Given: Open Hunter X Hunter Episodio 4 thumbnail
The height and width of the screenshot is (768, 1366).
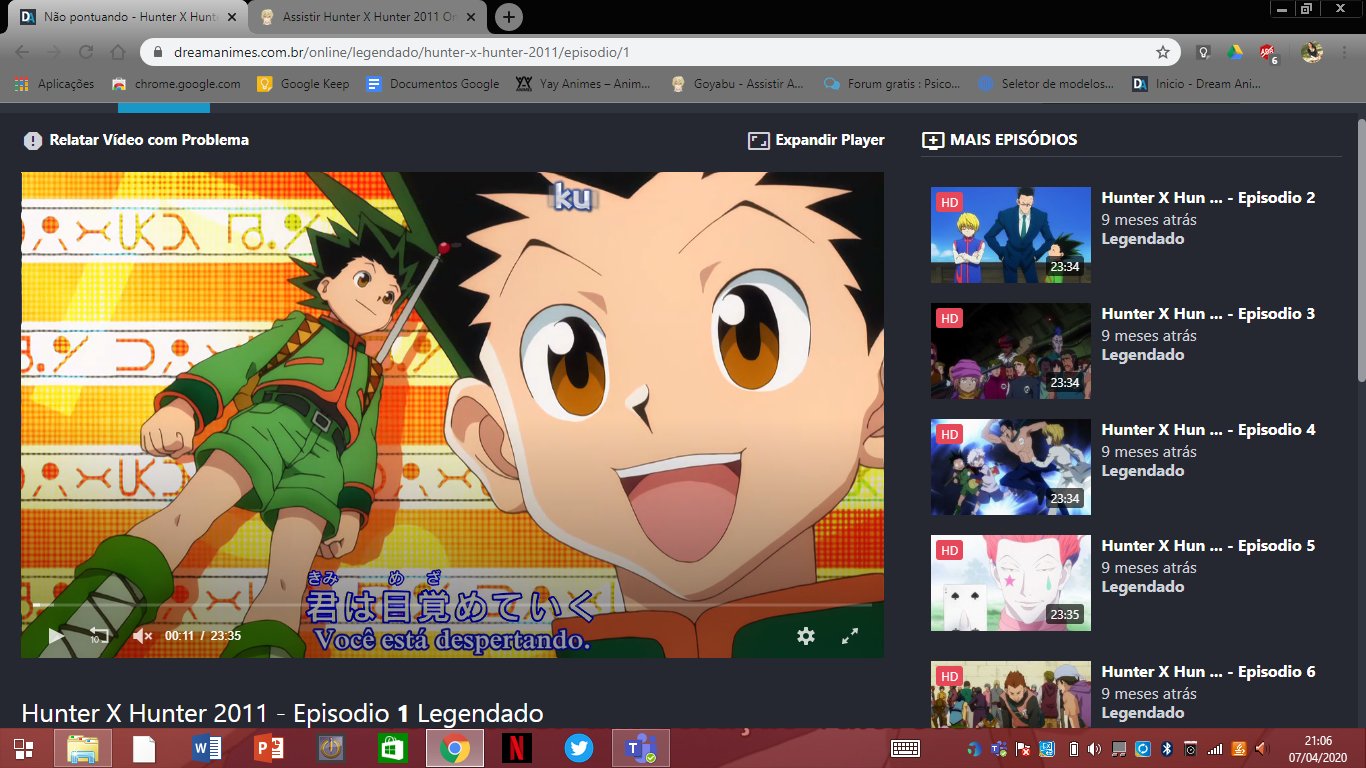Looking at the screenshot, I should [1011, 467].
